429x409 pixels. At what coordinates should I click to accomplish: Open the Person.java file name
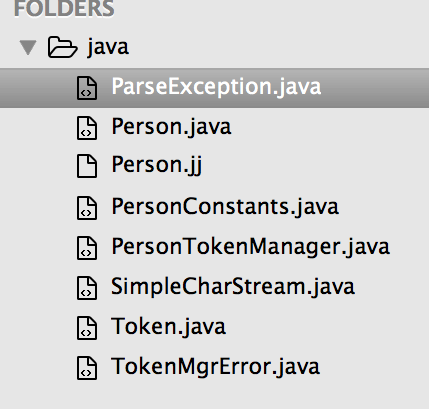point(171,128)
